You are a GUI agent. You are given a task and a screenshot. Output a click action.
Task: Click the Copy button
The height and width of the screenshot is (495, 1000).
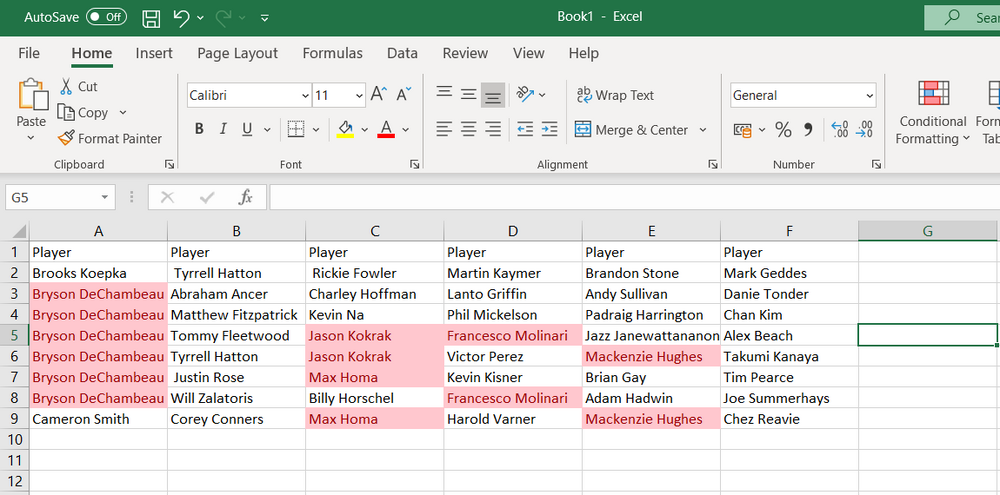click(x=84, y=112)
